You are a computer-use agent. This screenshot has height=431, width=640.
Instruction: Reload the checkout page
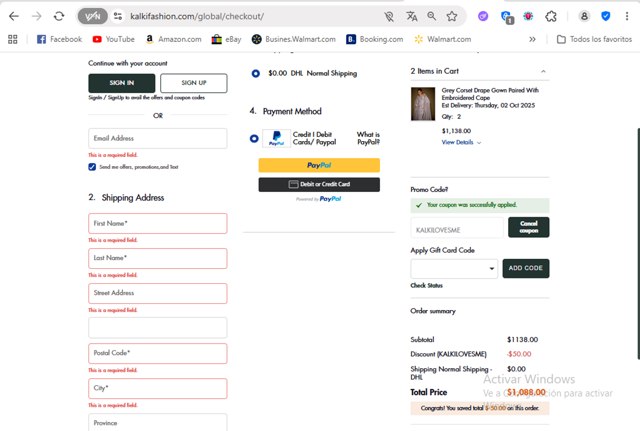[59, 16]
